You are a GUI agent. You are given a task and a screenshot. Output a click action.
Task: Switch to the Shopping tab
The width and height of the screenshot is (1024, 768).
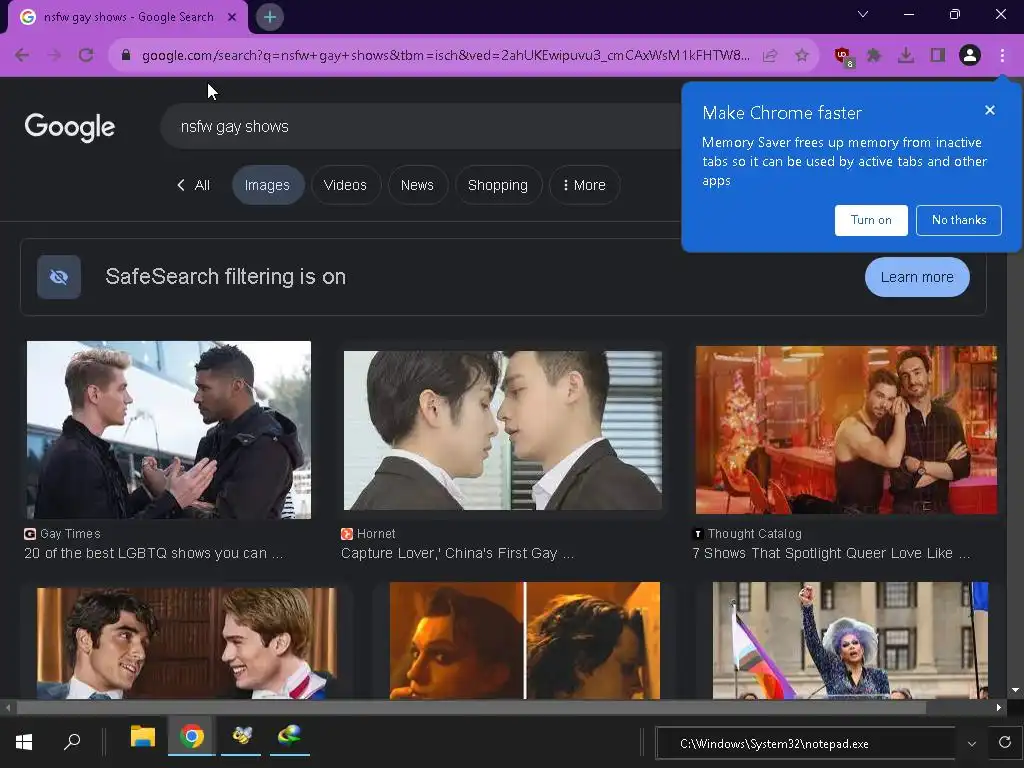coord(498,185)
